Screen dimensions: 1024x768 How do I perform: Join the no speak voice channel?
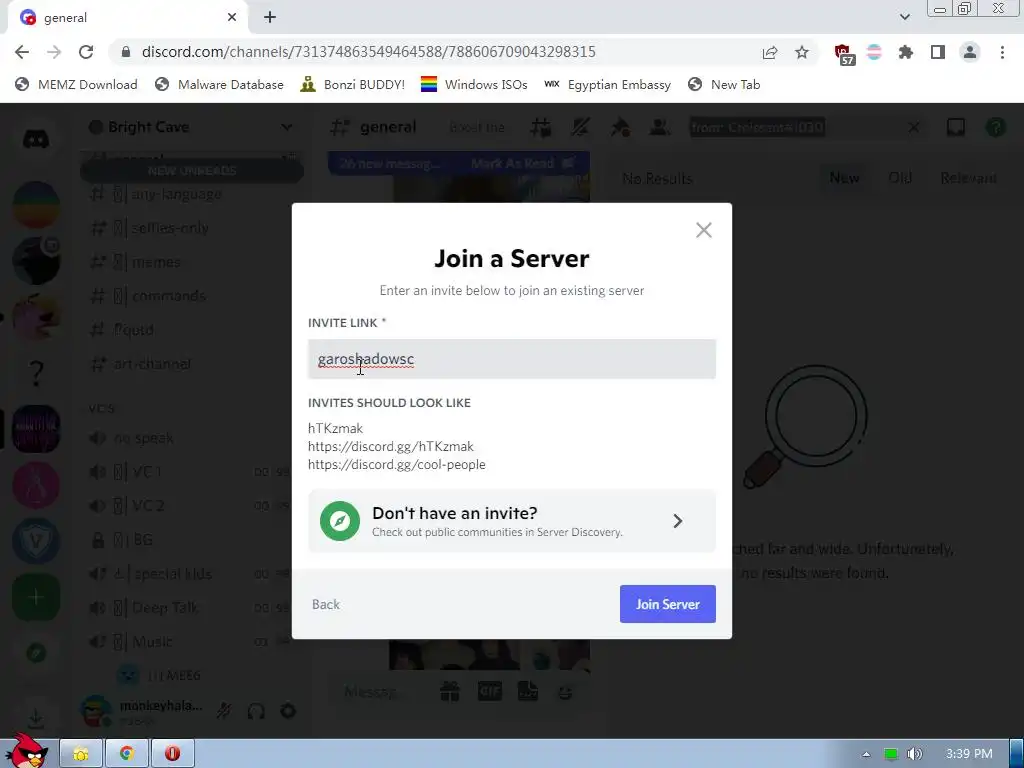pos(191,438)
